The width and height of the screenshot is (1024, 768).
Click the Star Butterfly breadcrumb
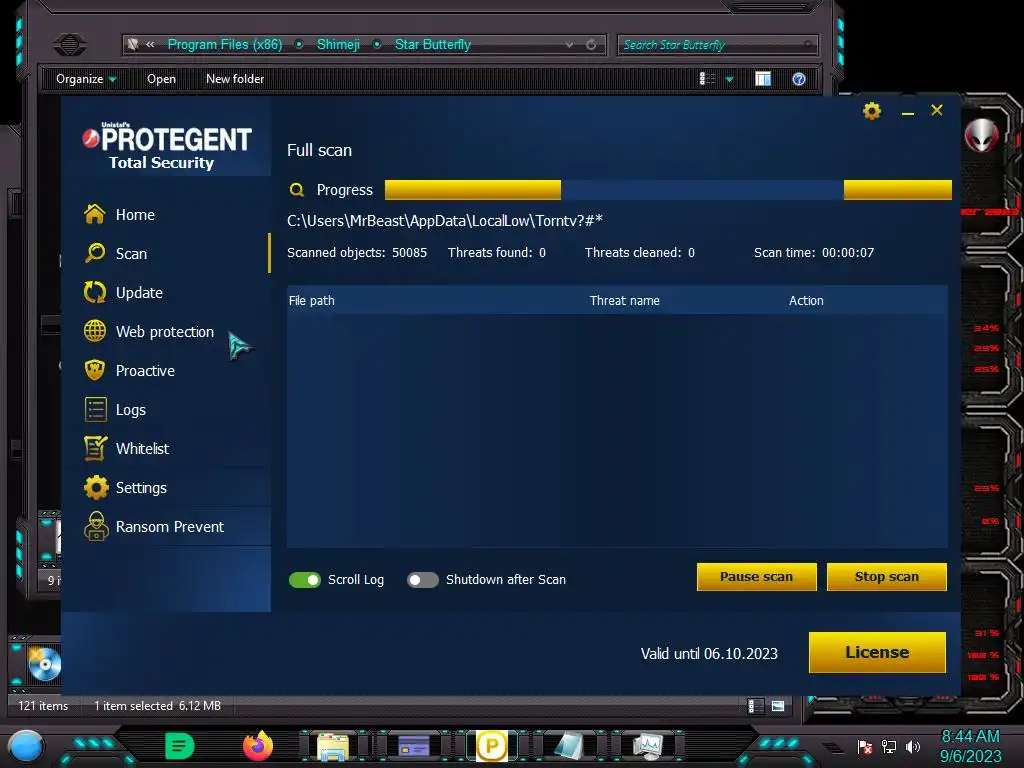[432, 44]
